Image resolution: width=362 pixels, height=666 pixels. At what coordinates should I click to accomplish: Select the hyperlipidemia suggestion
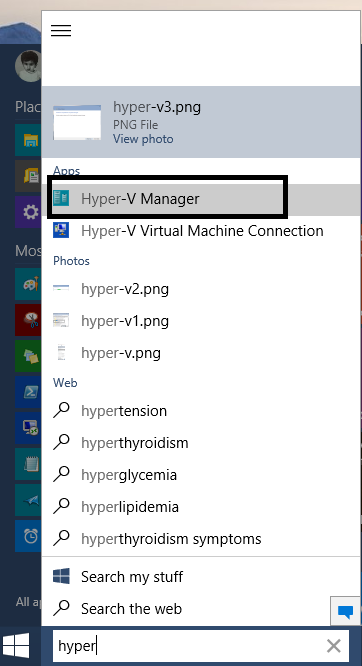click(201, 507)
